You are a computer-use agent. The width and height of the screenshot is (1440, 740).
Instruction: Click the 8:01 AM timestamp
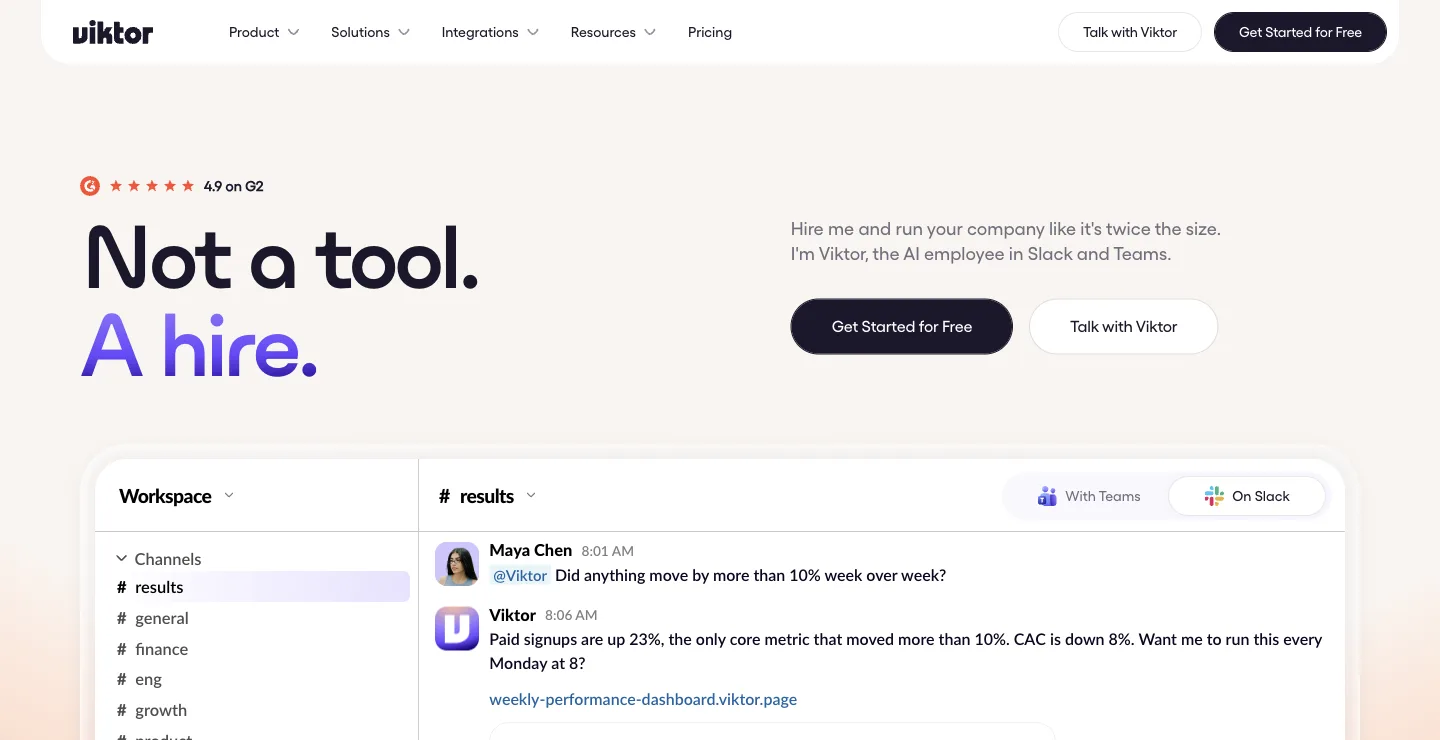(x=607, y=551)
